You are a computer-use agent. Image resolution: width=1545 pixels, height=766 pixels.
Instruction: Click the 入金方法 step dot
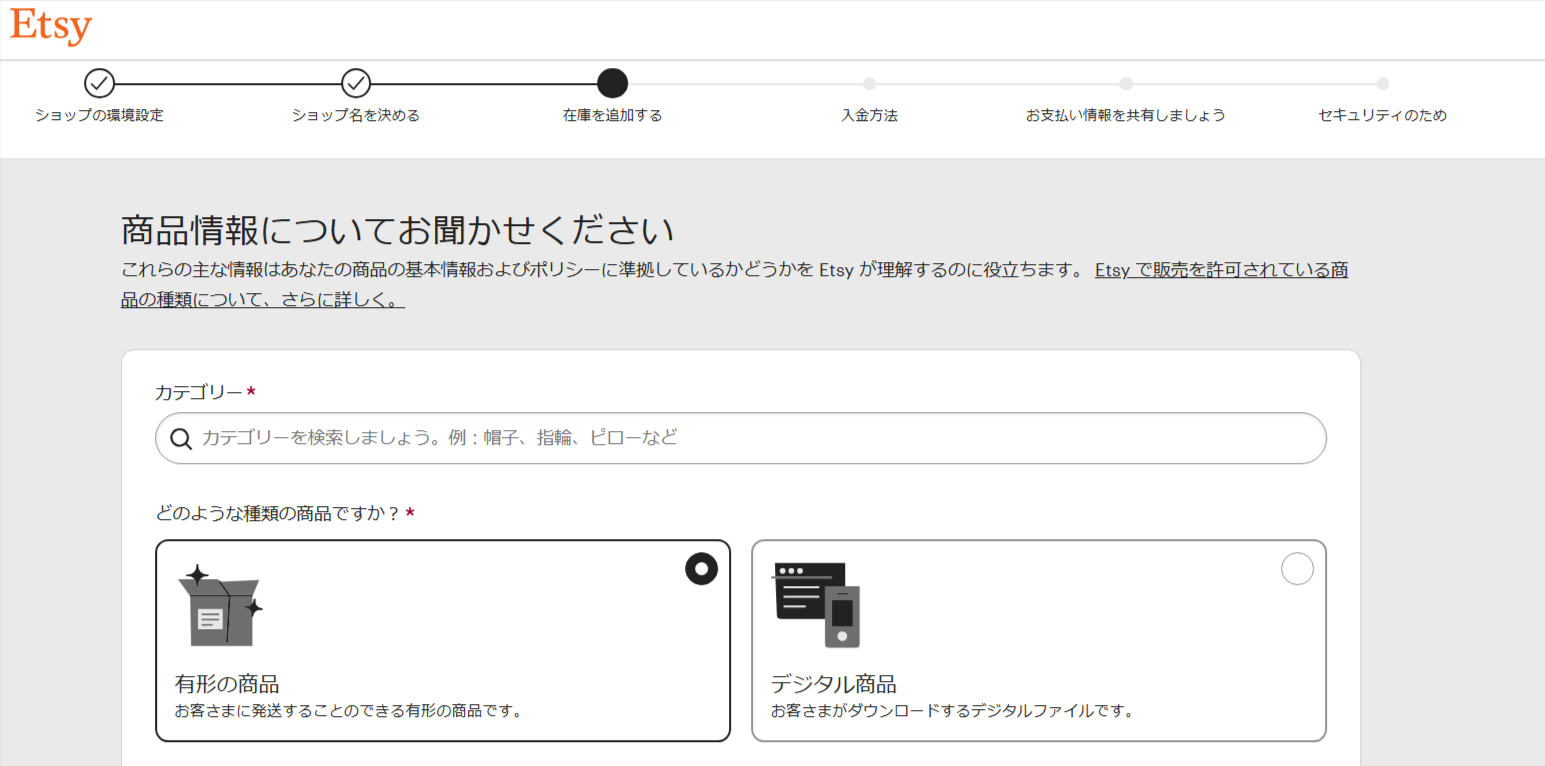click(869, 84)
